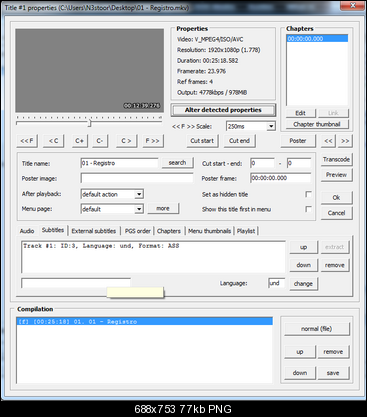Click the Cut start button
Screen dimensions: 367x417
click(x=202, y=141)
